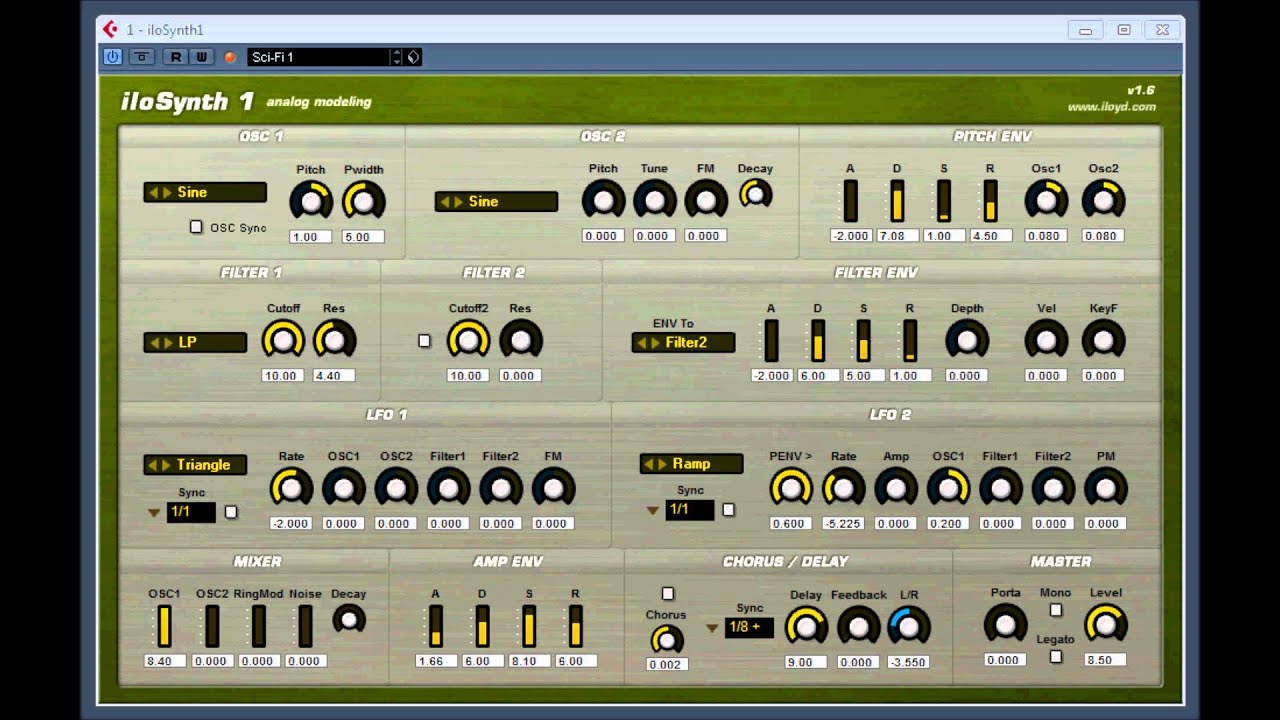Enable the LFO 1 Sync checkbox
The image size is (1280, 720).
[x=231, y=512]
